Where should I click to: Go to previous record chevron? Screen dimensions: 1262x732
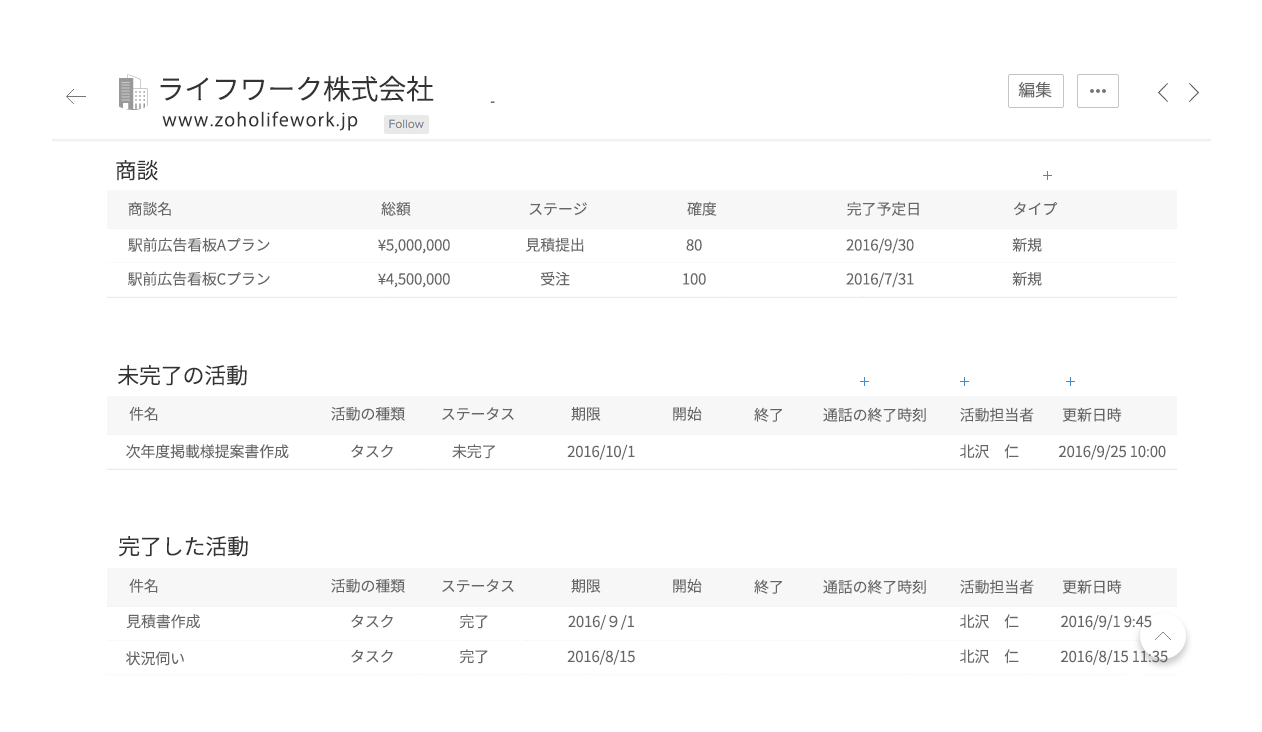pyautogui.click(x=1162, y=92)
